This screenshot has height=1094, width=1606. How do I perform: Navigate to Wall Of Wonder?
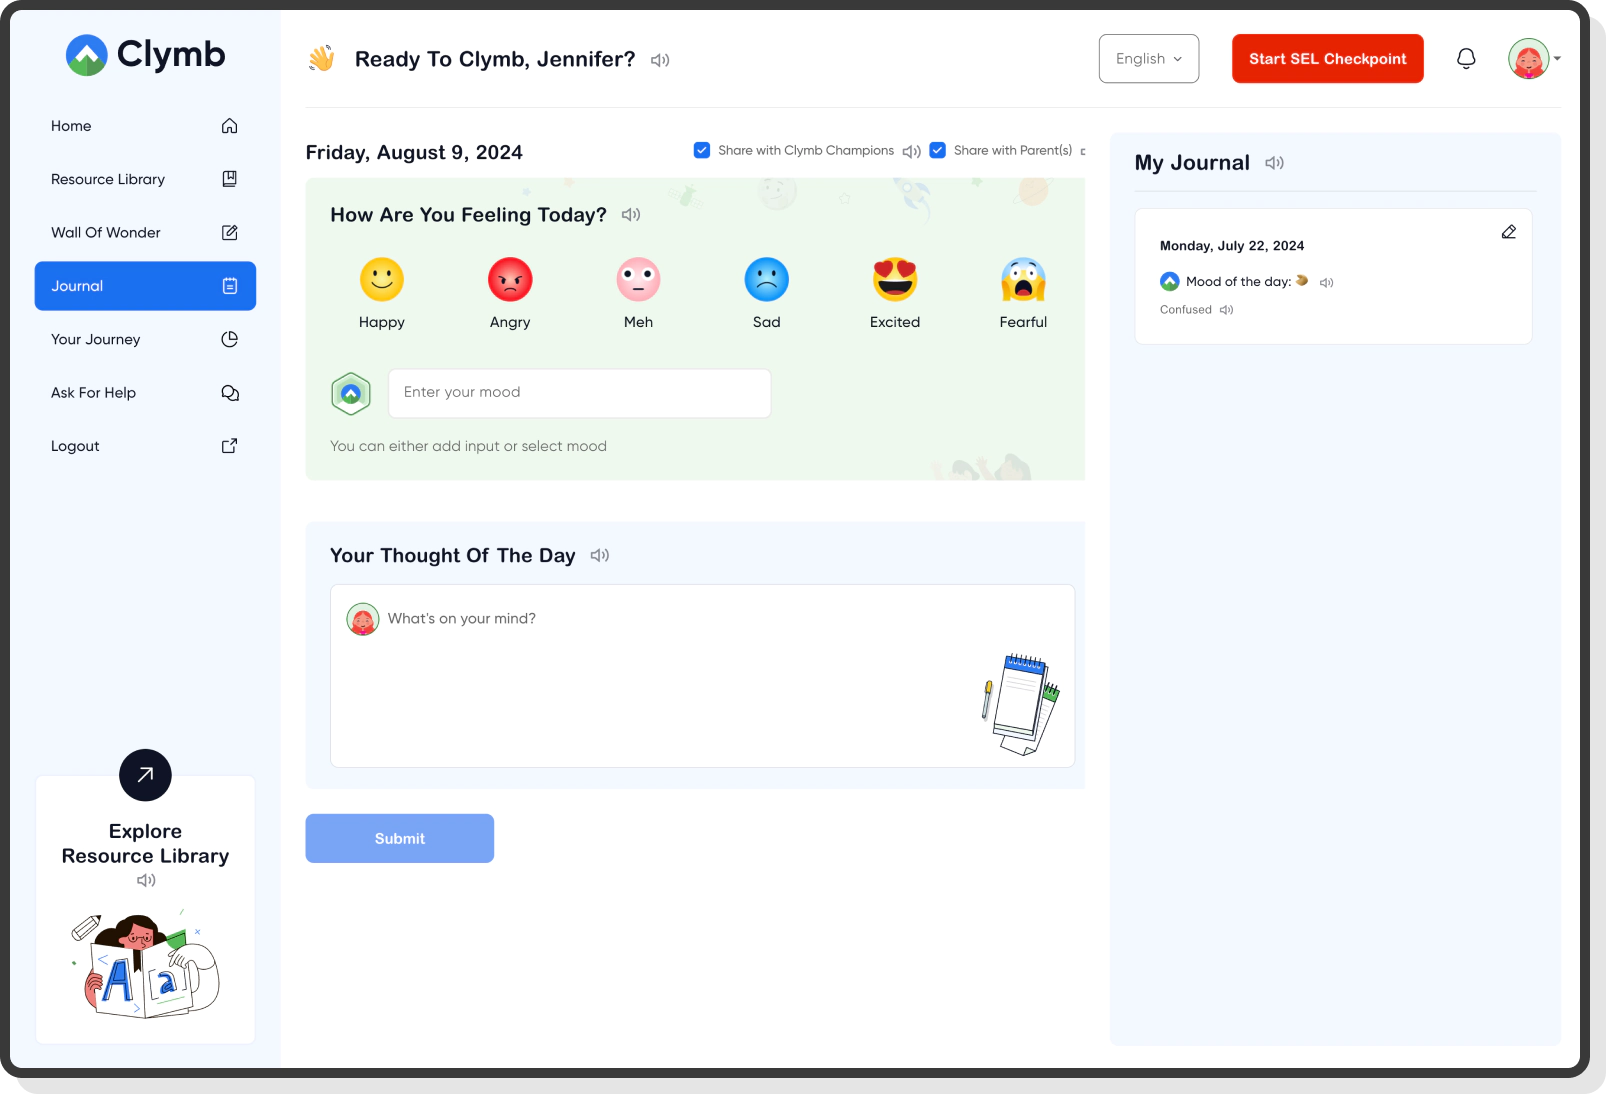(x=105, y=232)
